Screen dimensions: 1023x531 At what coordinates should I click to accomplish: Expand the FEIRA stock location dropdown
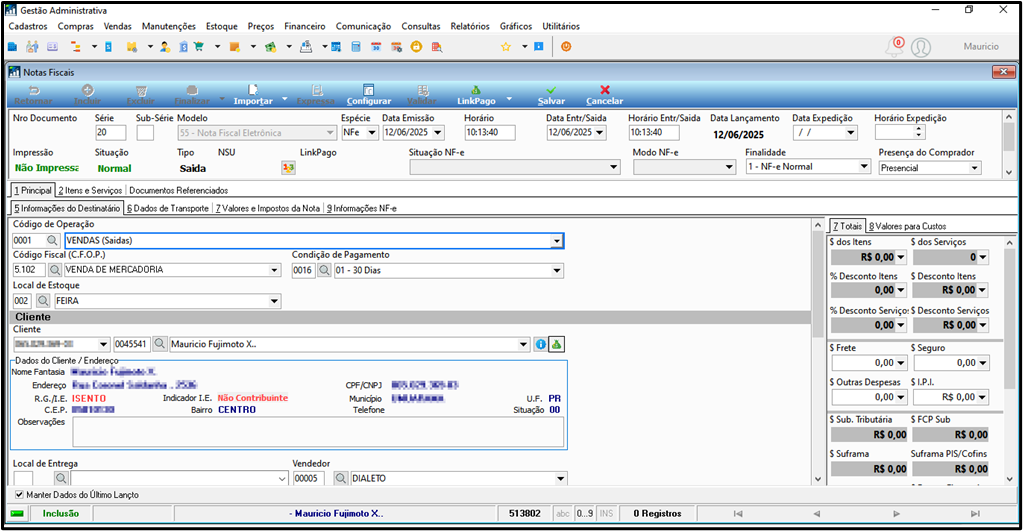click(x=275, y=301)
